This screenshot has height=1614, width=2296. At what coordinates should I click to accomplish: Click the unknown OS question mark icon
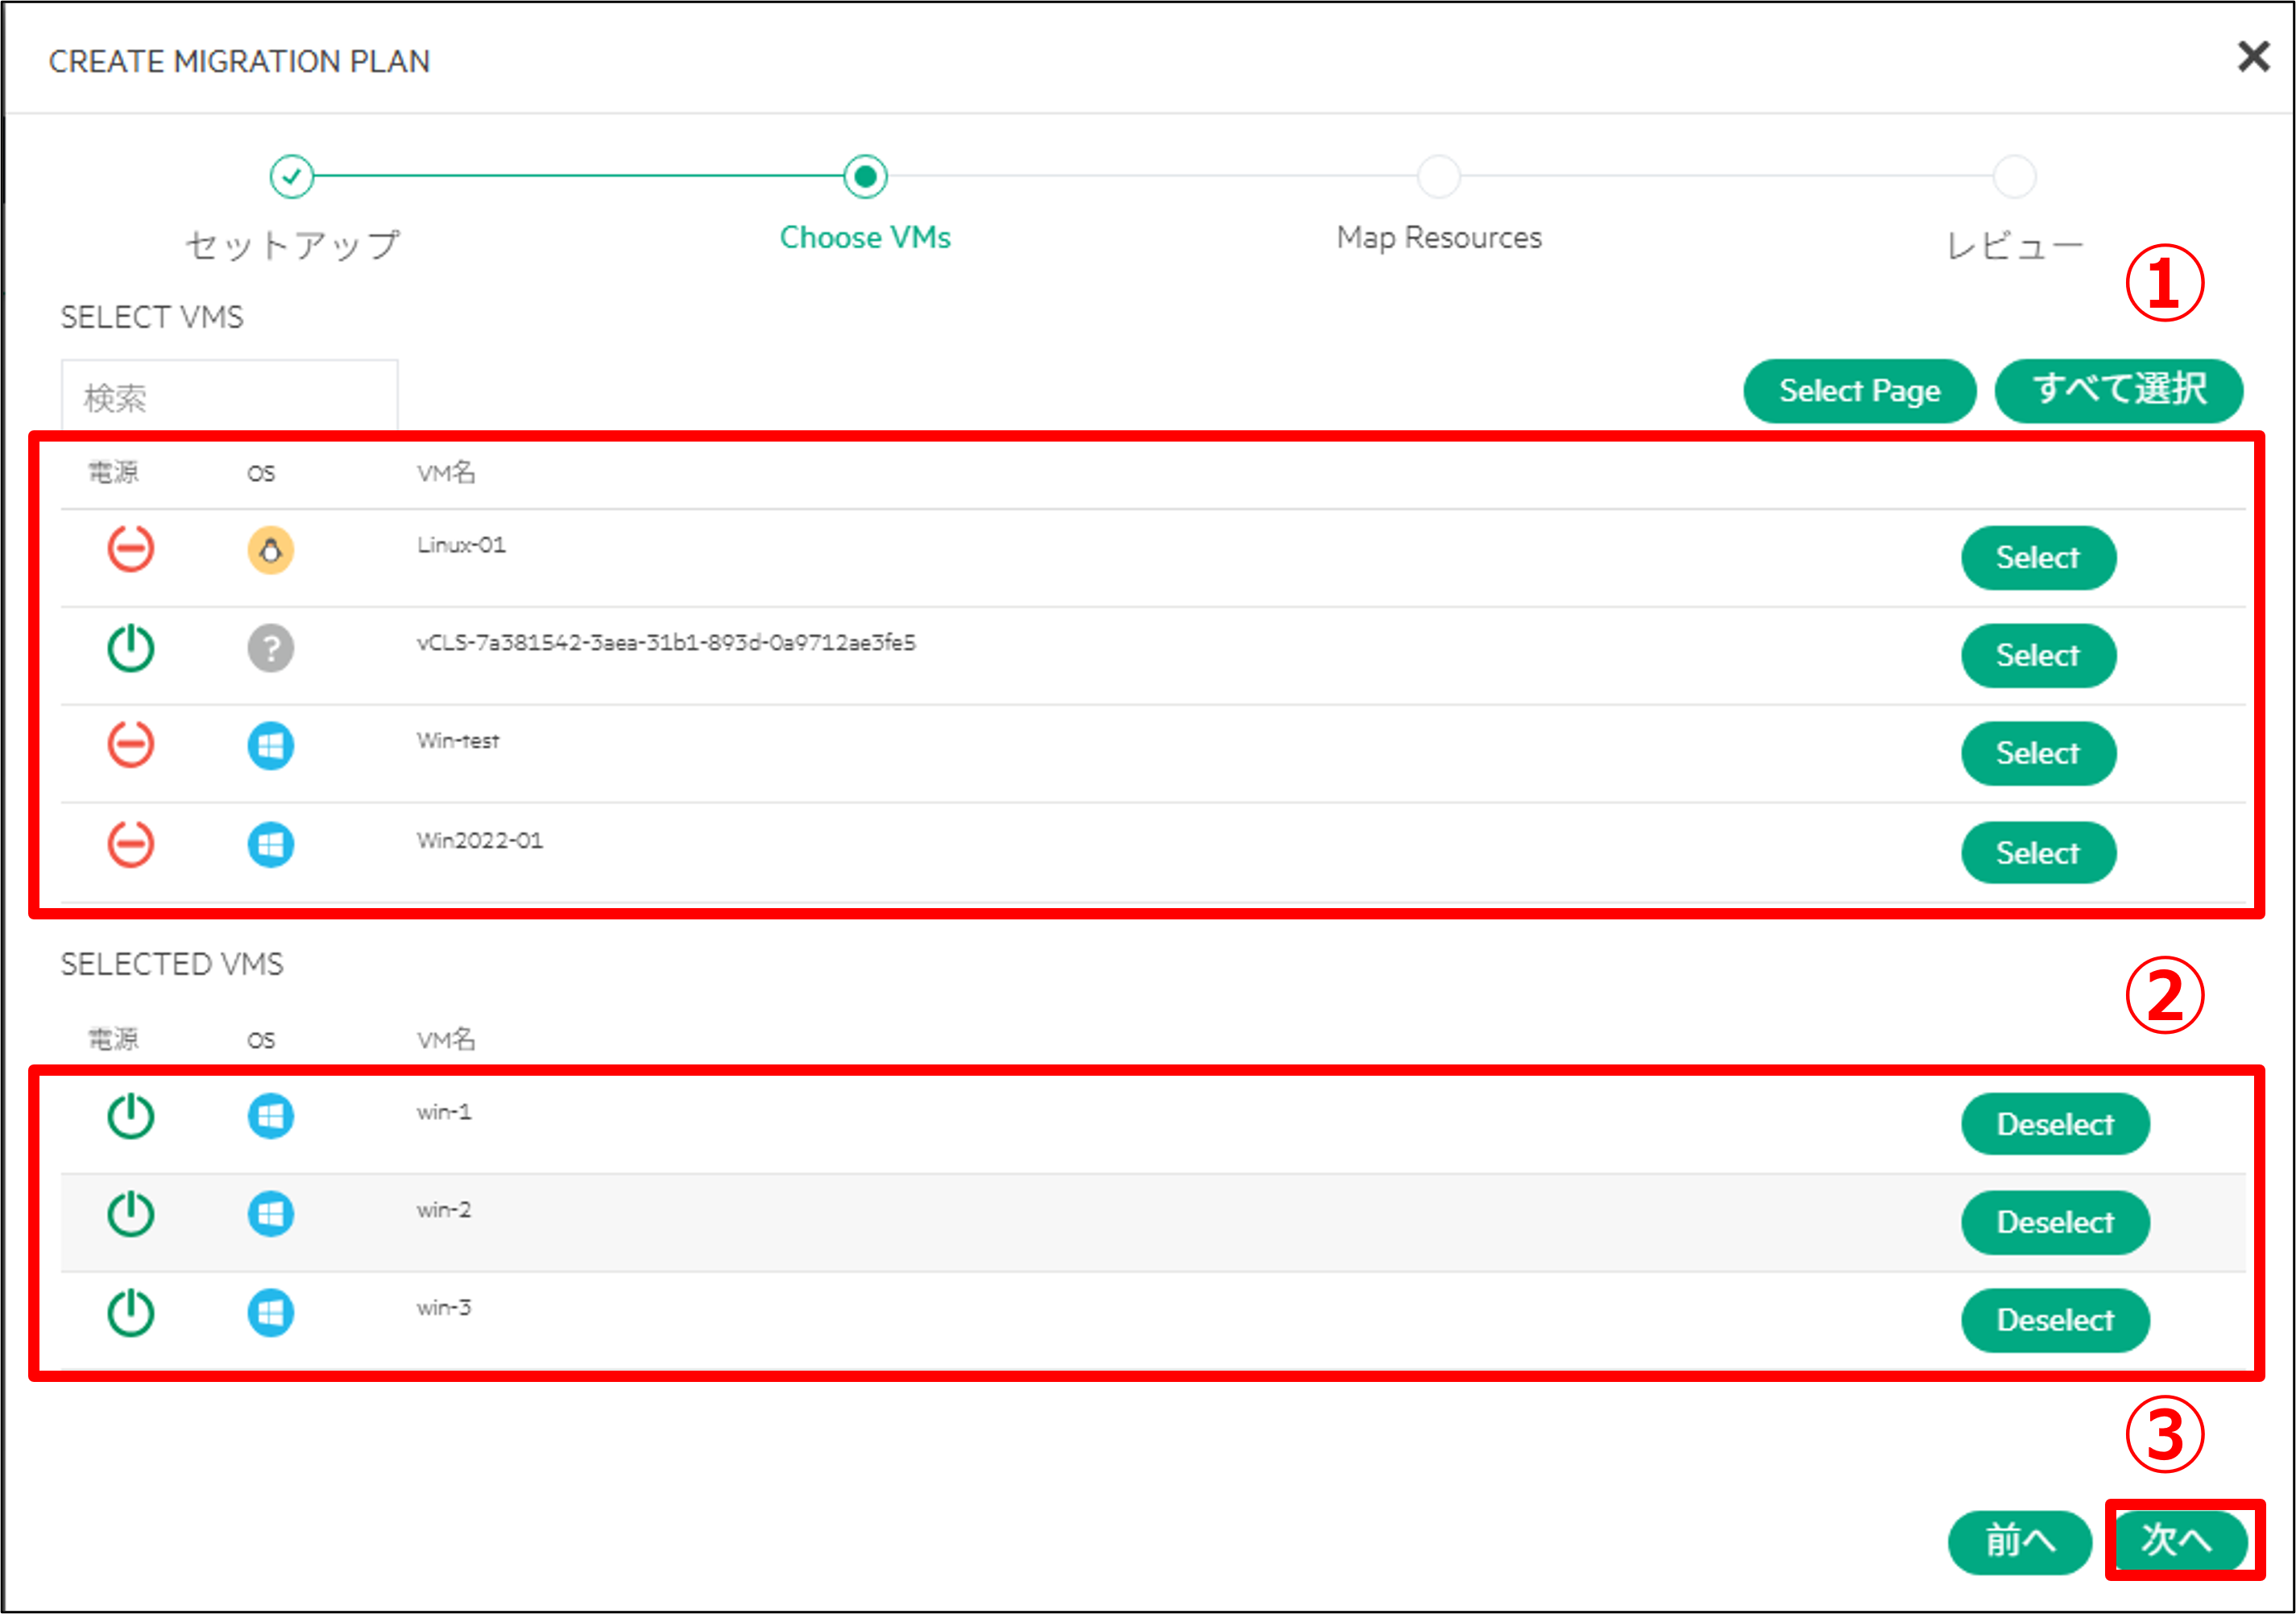pyautogui.click(x=270, y=648)
